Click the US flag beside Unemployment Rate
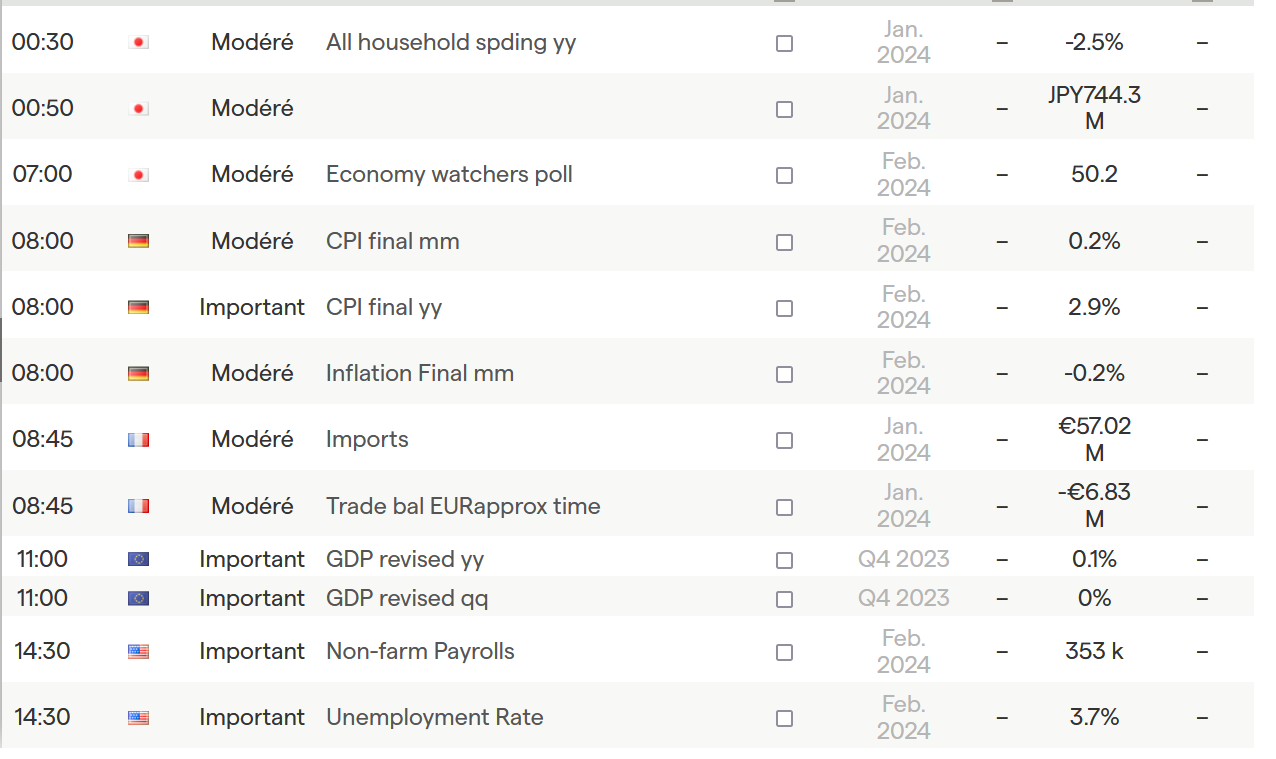This screenshot has height=759, width=1276. 139,718
